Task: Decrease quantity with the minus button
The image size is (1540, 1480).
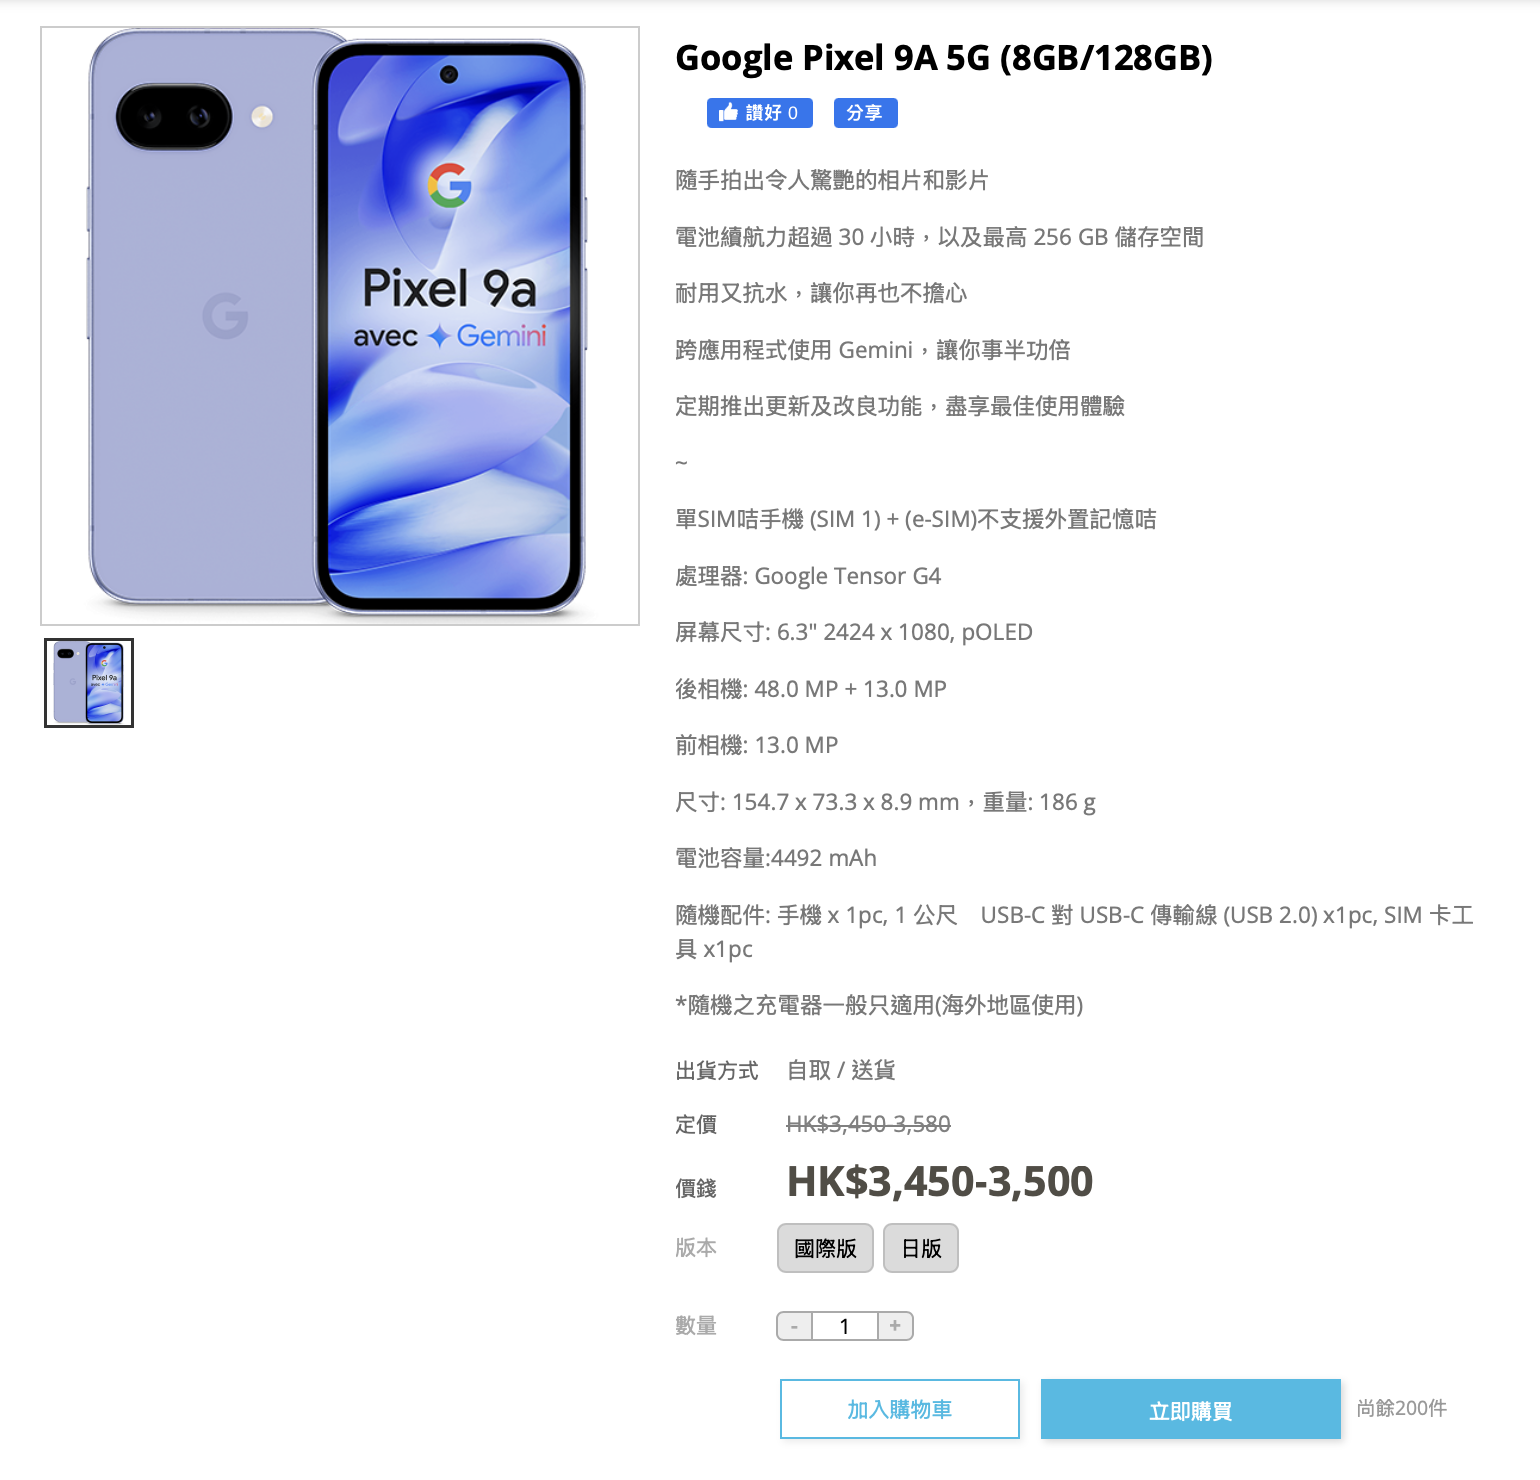Action: (794, 1326)
